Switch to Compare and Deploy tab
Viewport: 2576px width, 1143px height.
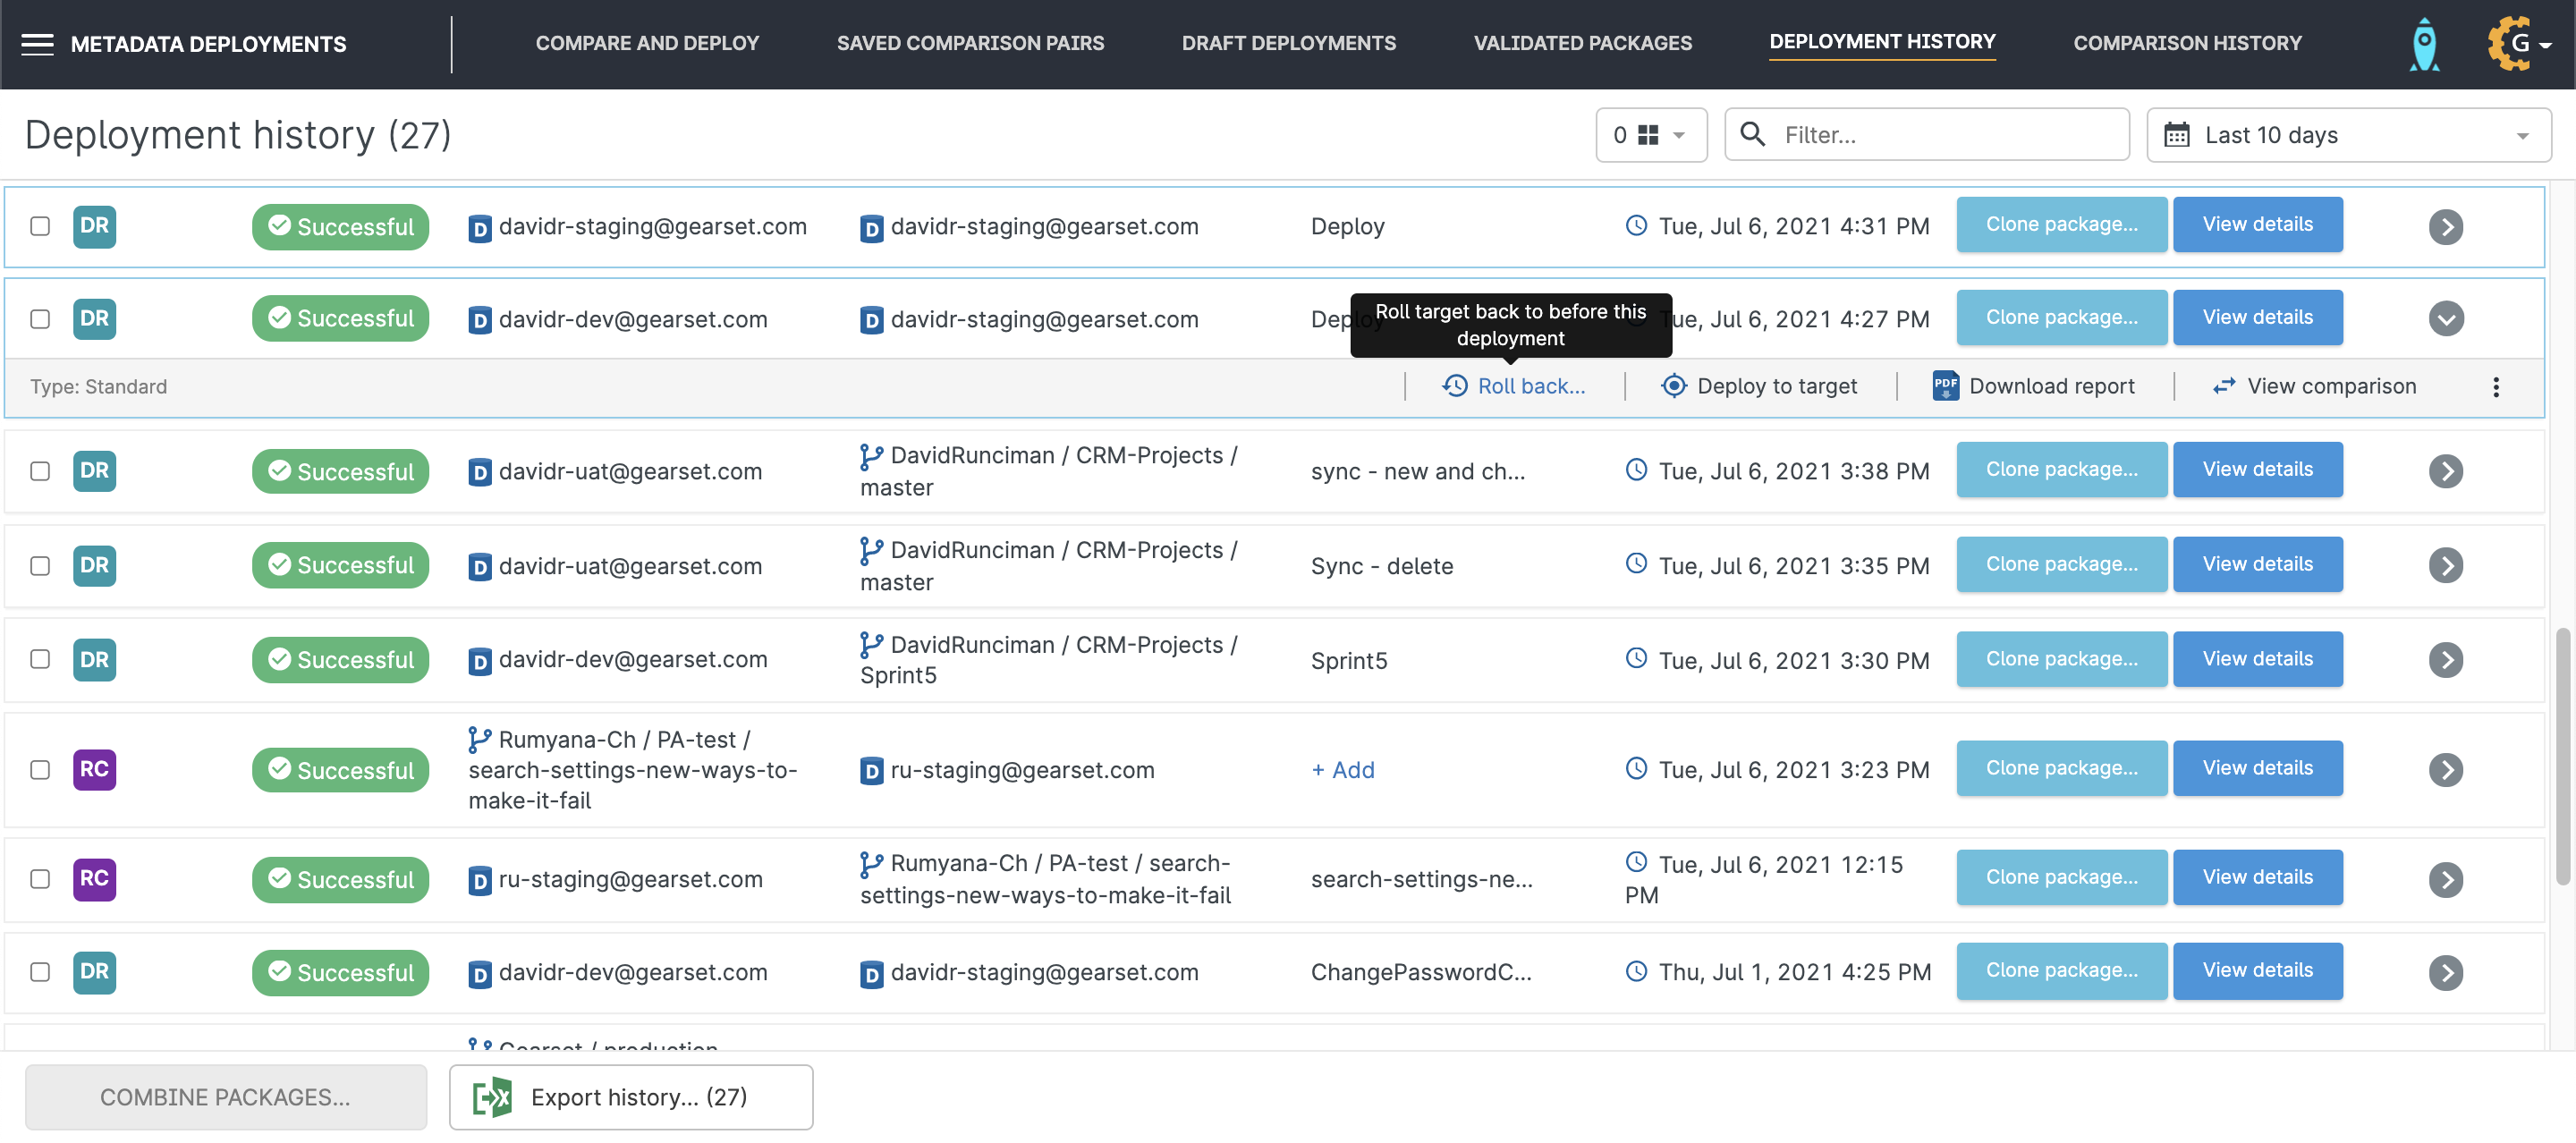point(647,43)
